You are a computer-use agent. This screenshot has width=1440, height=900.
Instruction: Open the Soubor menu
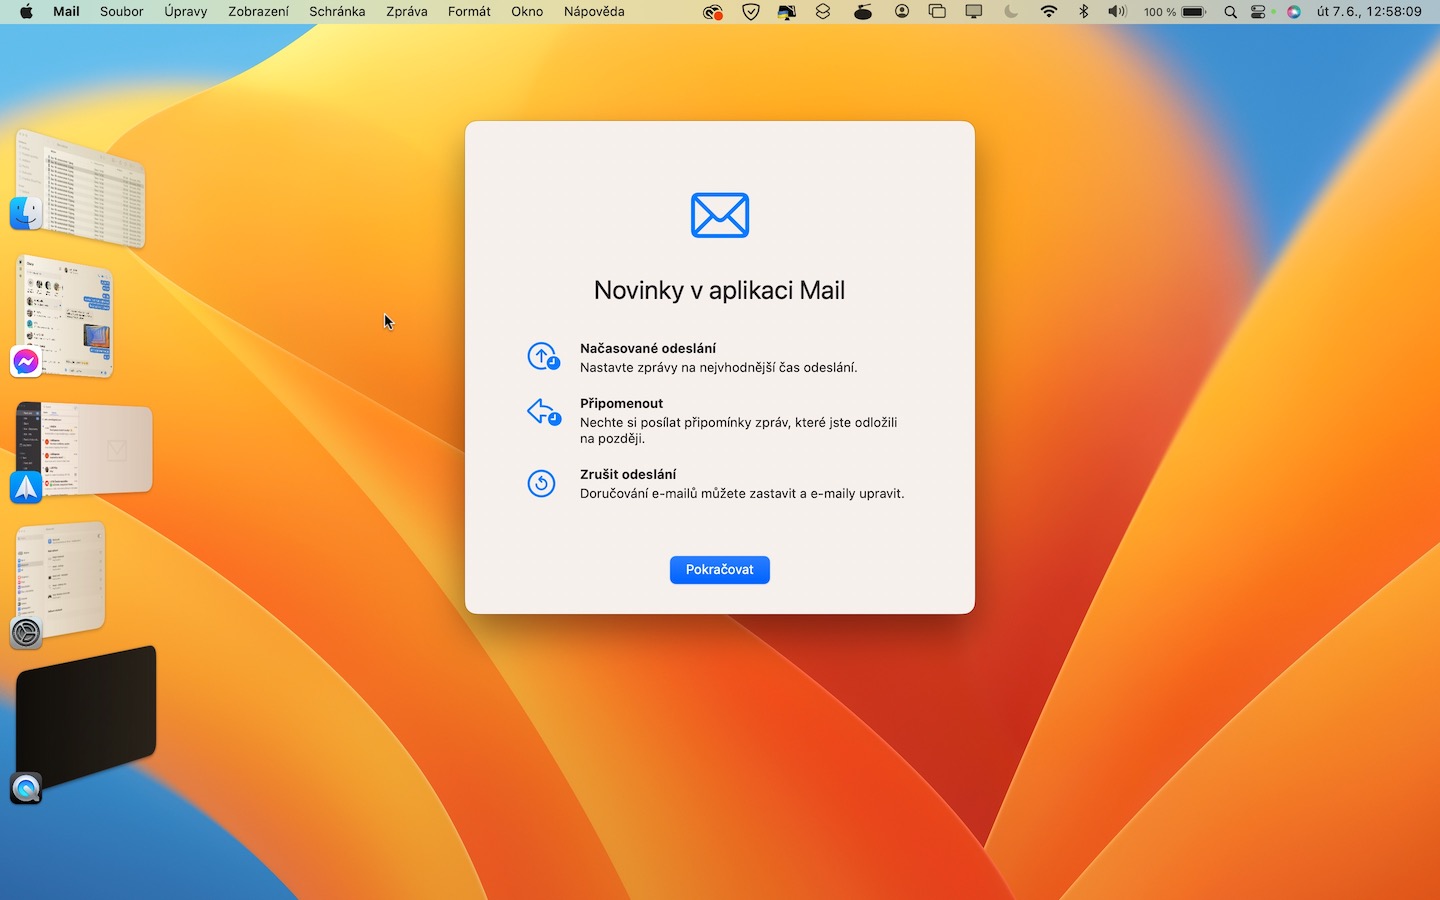coord(122,12)
